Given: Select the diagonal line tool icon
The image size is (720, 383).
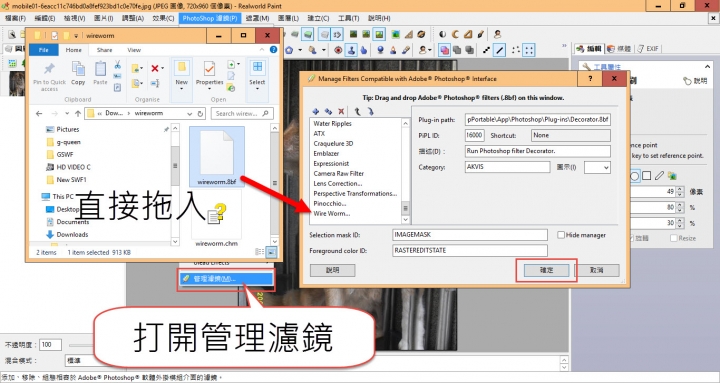Looking at the screenshot, I should (x=499, y=50).
